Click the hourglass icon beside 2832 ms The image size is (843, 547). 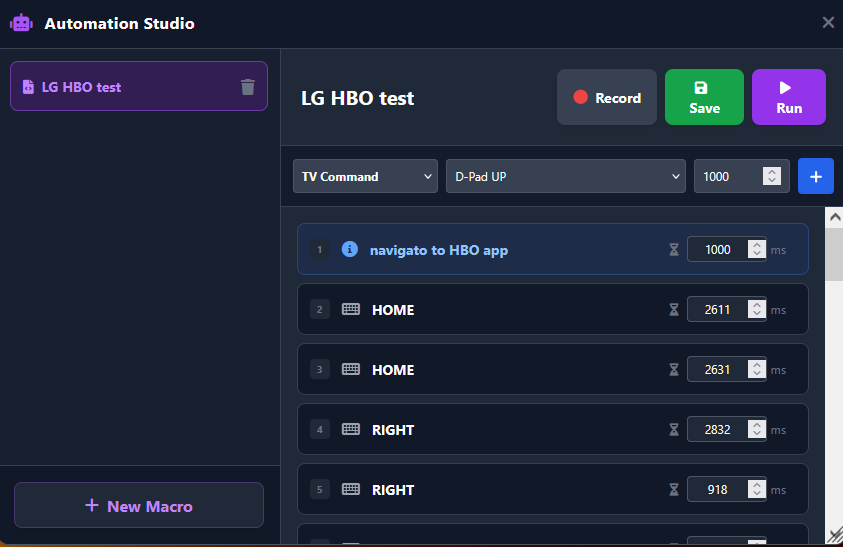pos(674,430)
